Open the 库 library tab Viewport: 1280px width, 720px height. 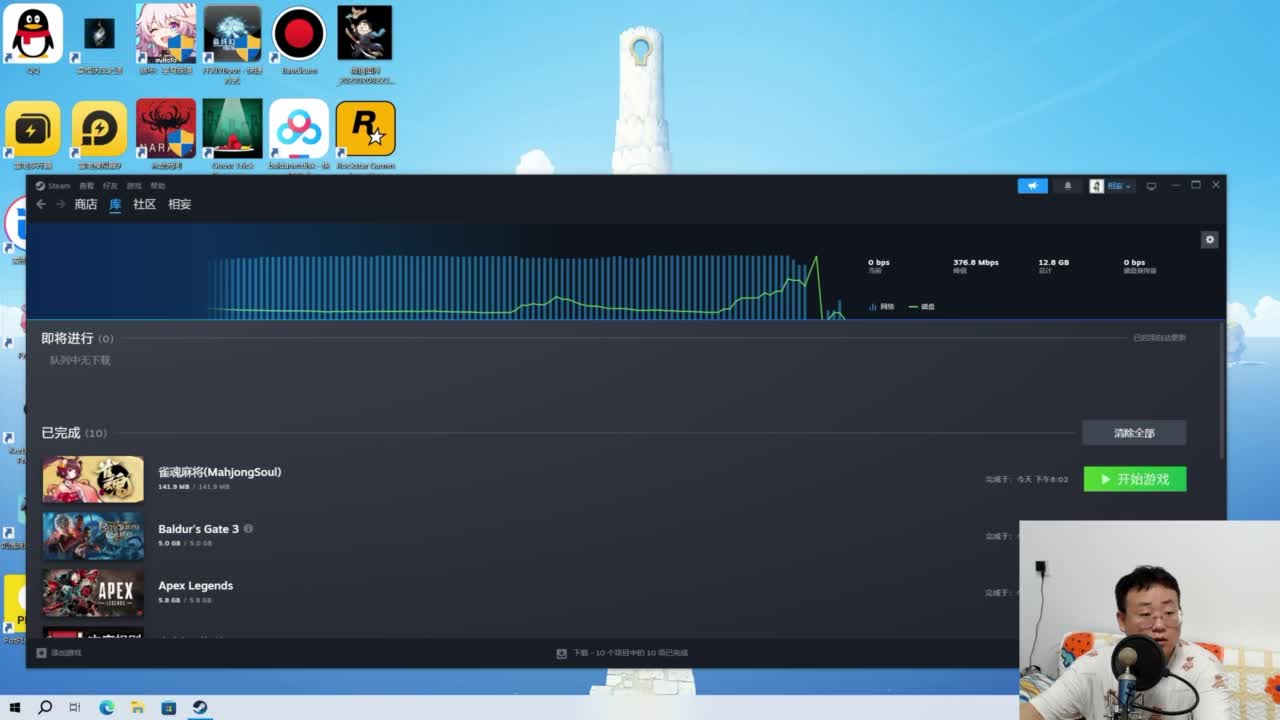pos(115,204)
